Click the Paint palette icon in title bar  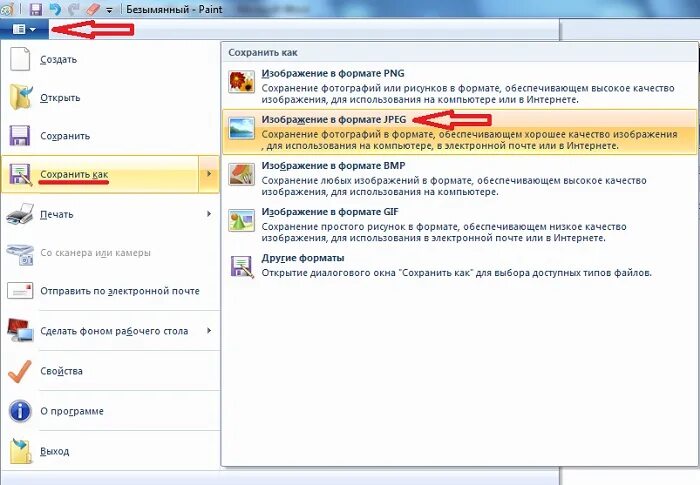[x=7, y=9]
